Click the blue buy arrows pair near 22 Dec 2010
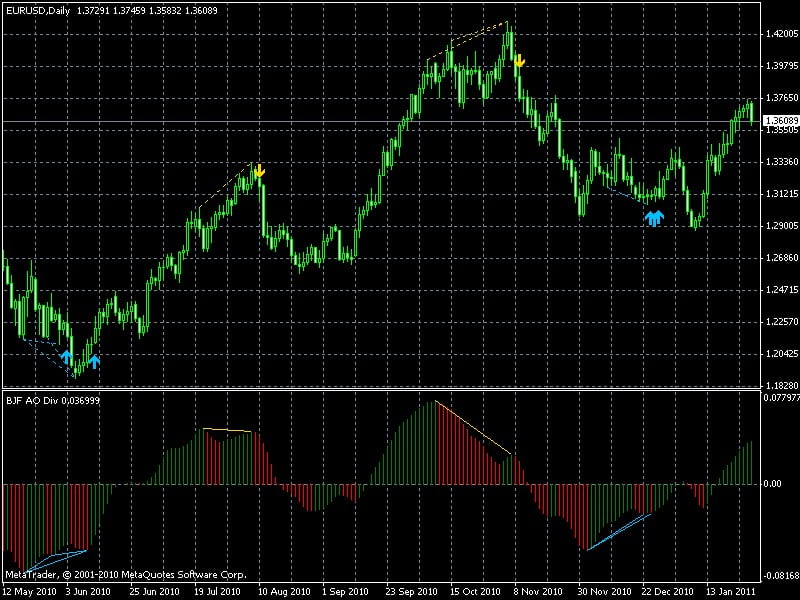Screen dimensions: 800x600 tap(654, 217)
